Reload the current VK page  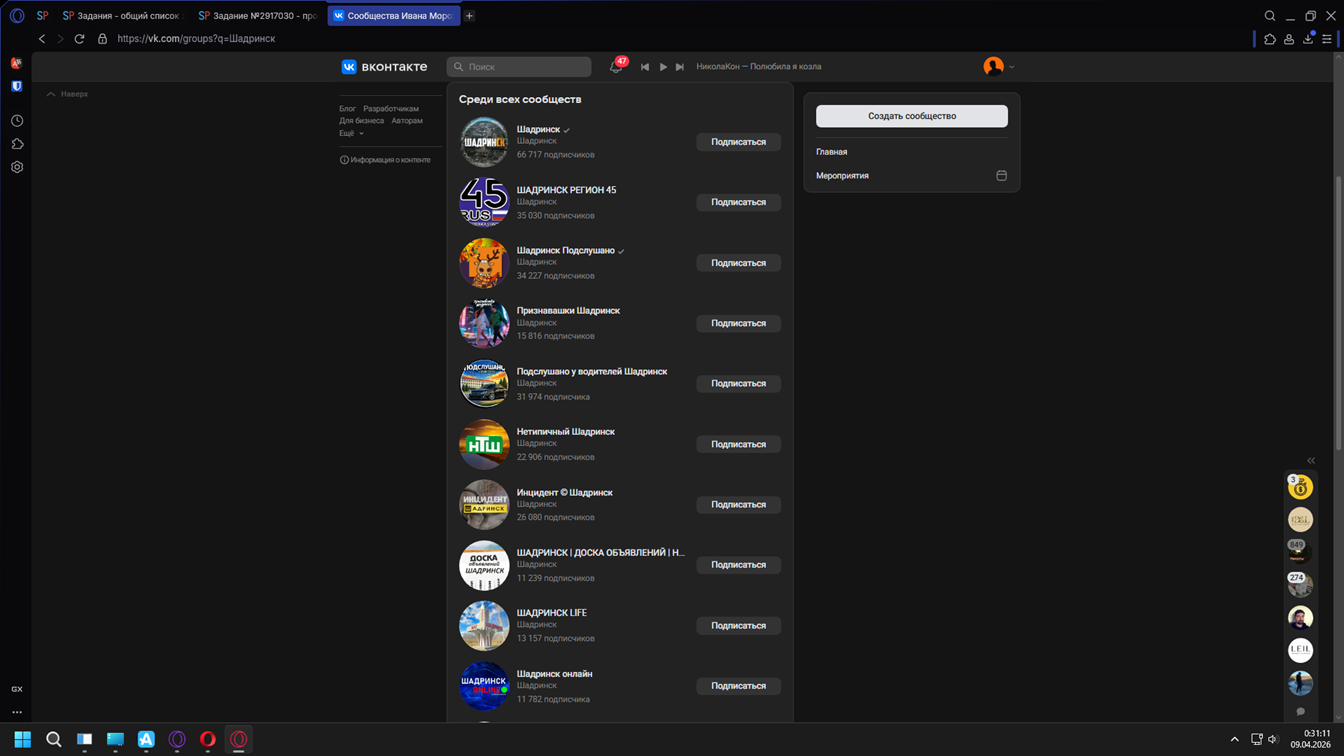point(79,39)
